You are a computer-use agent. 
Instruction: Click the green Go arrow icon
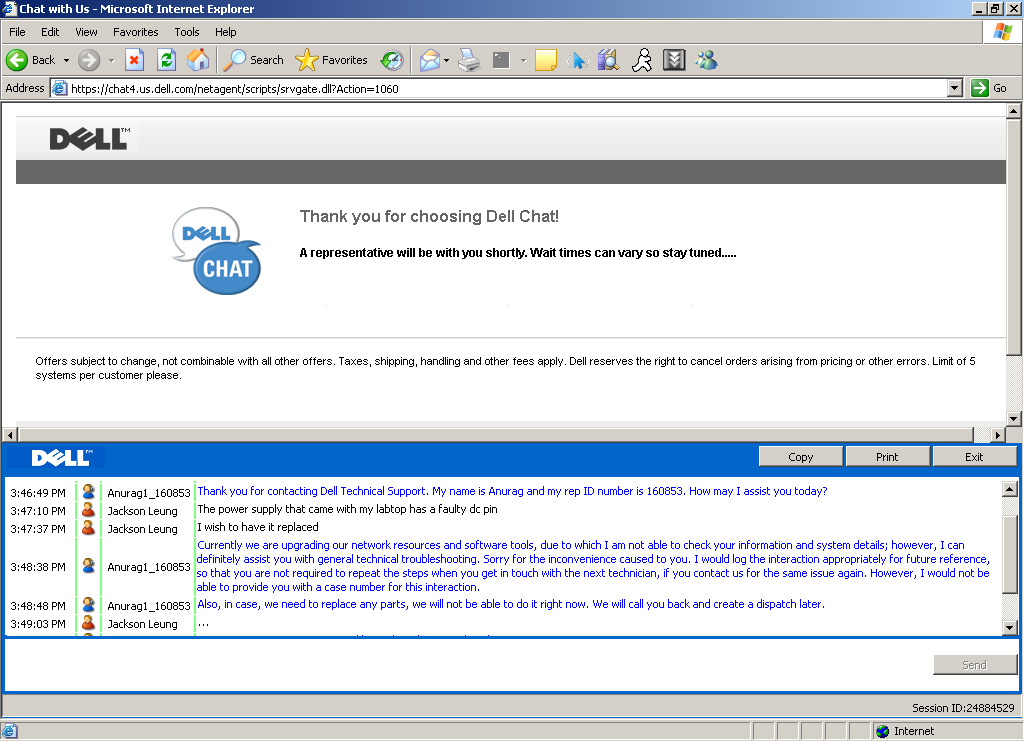tap(980, 88)
